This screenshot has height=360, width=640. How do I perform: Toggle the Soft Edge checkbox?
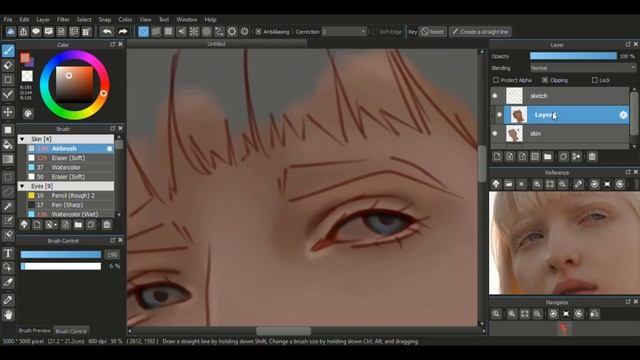pyautogui.click(x=374, y=32)
